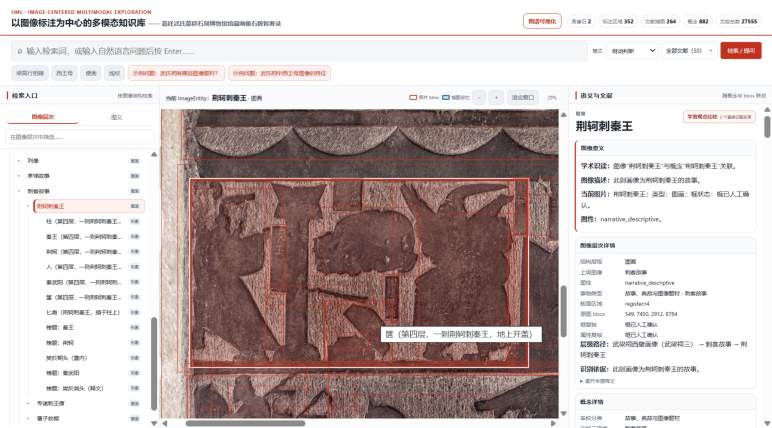The image size is (772, 428).
Task: Switch to the 图义 tab
Action: (x=117, y=117)
